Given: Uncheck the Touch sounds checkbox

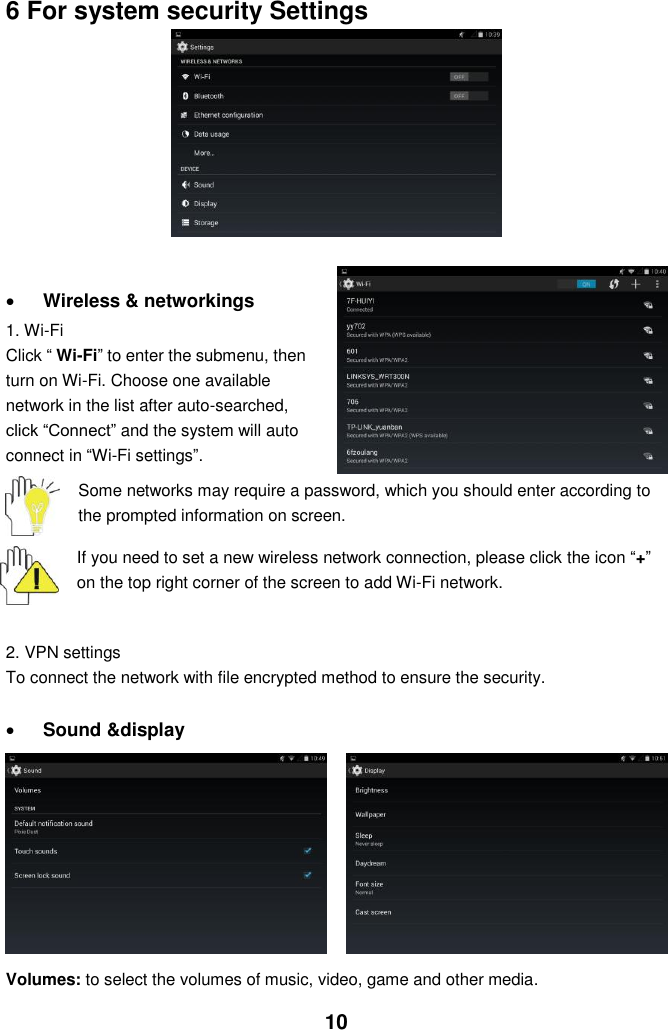Looking at the screenshot, I should (x=307, y=851).
